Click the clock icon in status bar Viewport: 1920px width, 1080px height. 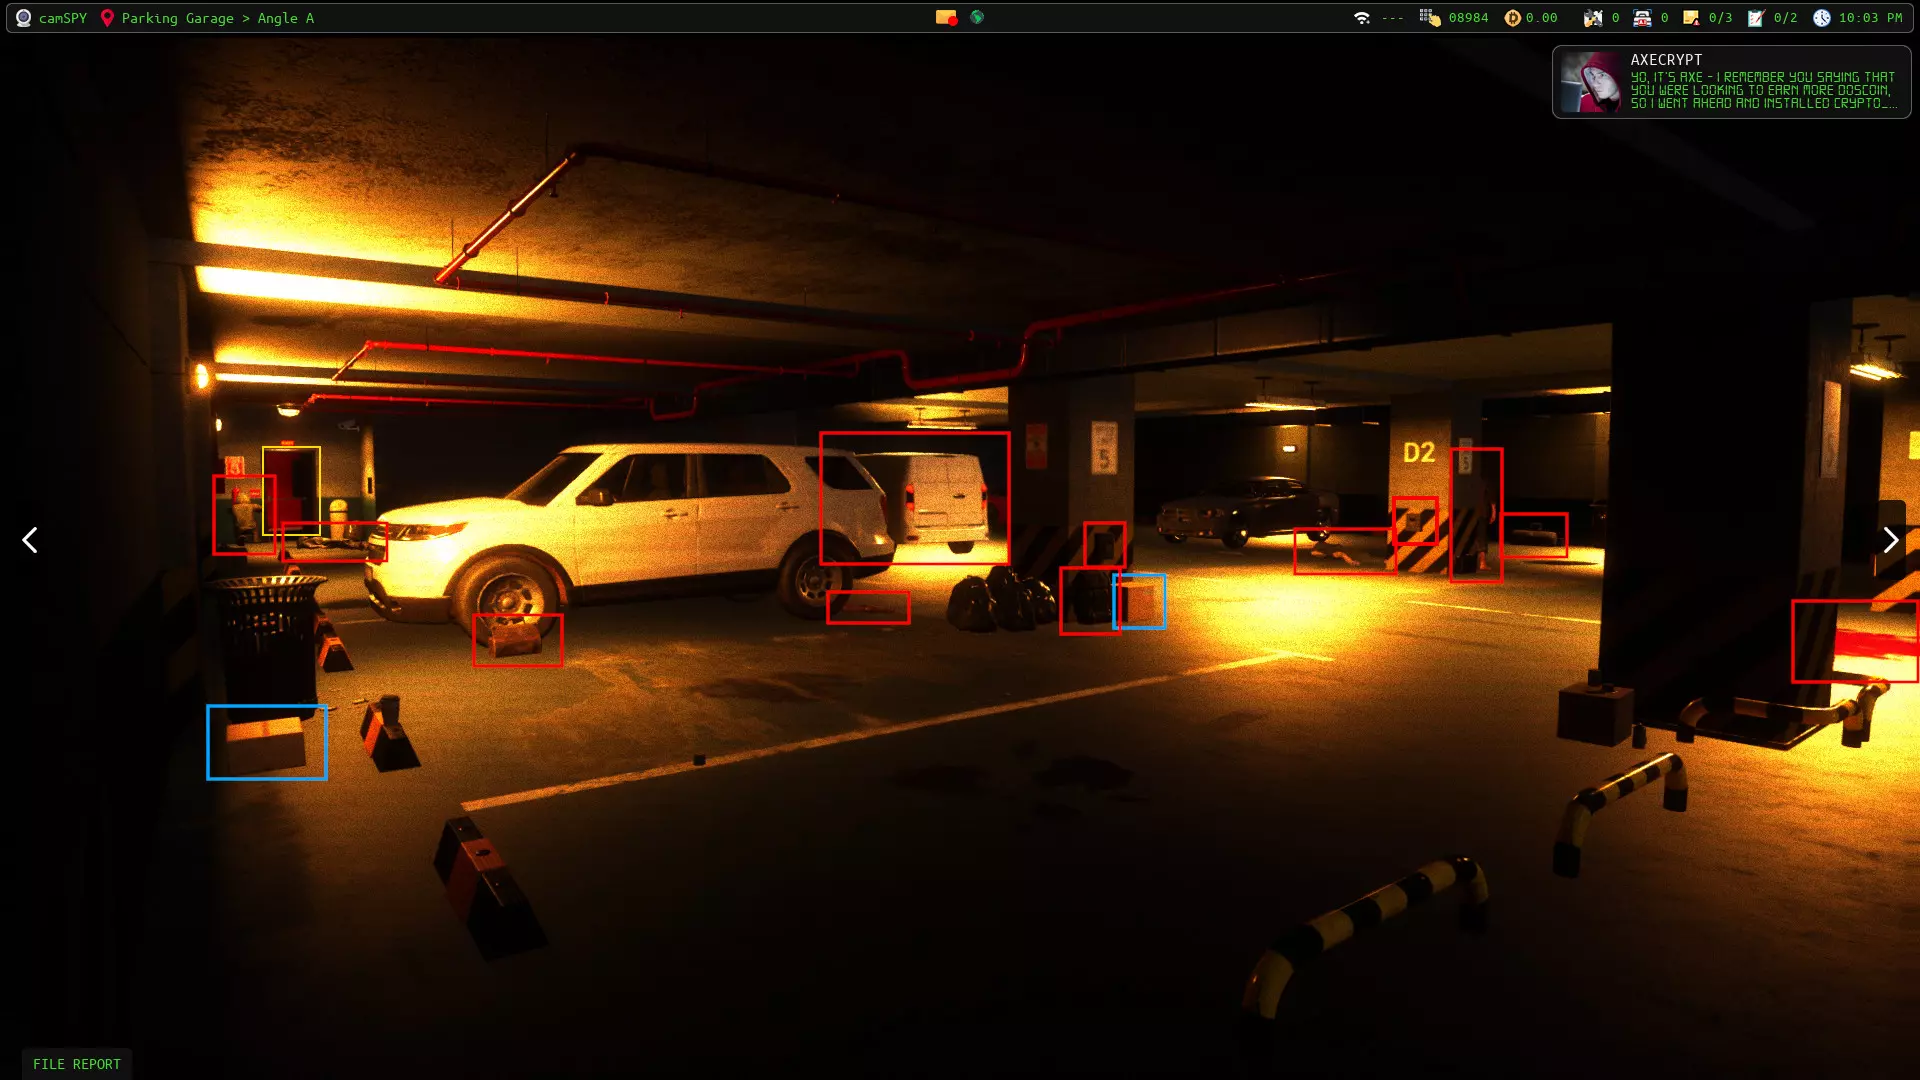pyautogui.click(x=1821, y=18)
